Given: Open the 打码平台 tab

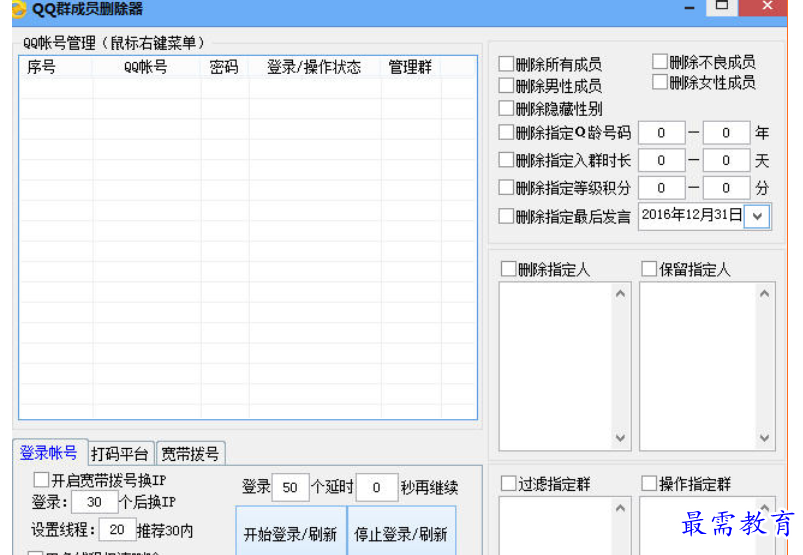Looking at the screenshot, I should pos(120,454).
